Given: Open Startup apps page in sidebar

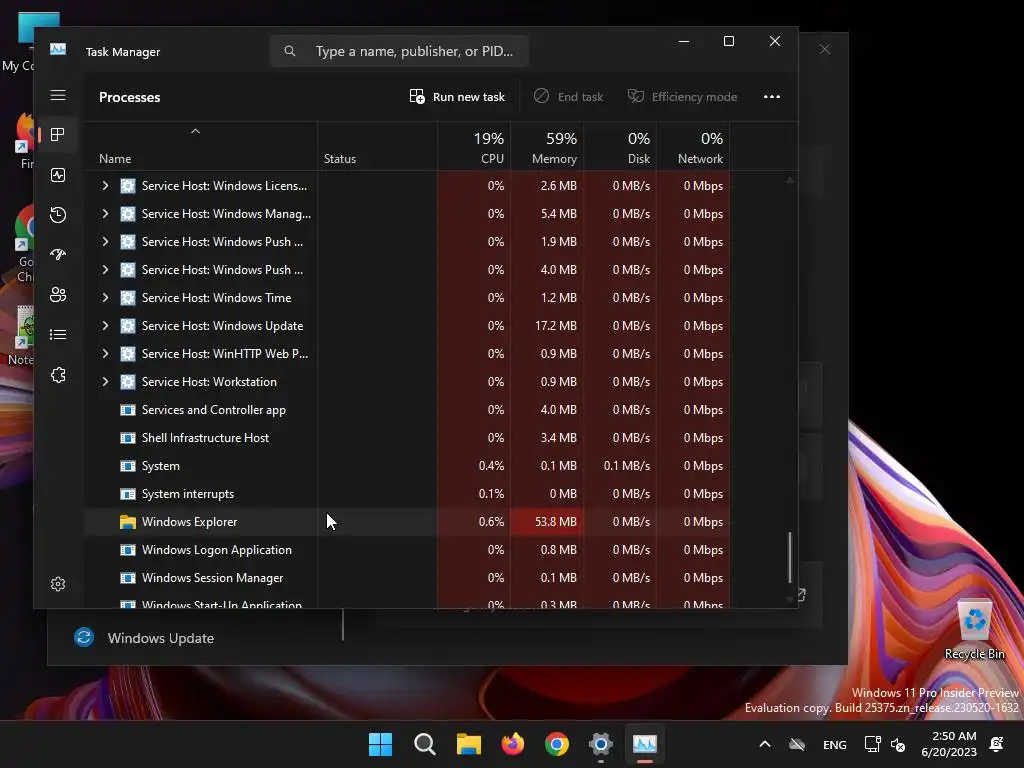Looking at the screenshot, I should [58, 255].
